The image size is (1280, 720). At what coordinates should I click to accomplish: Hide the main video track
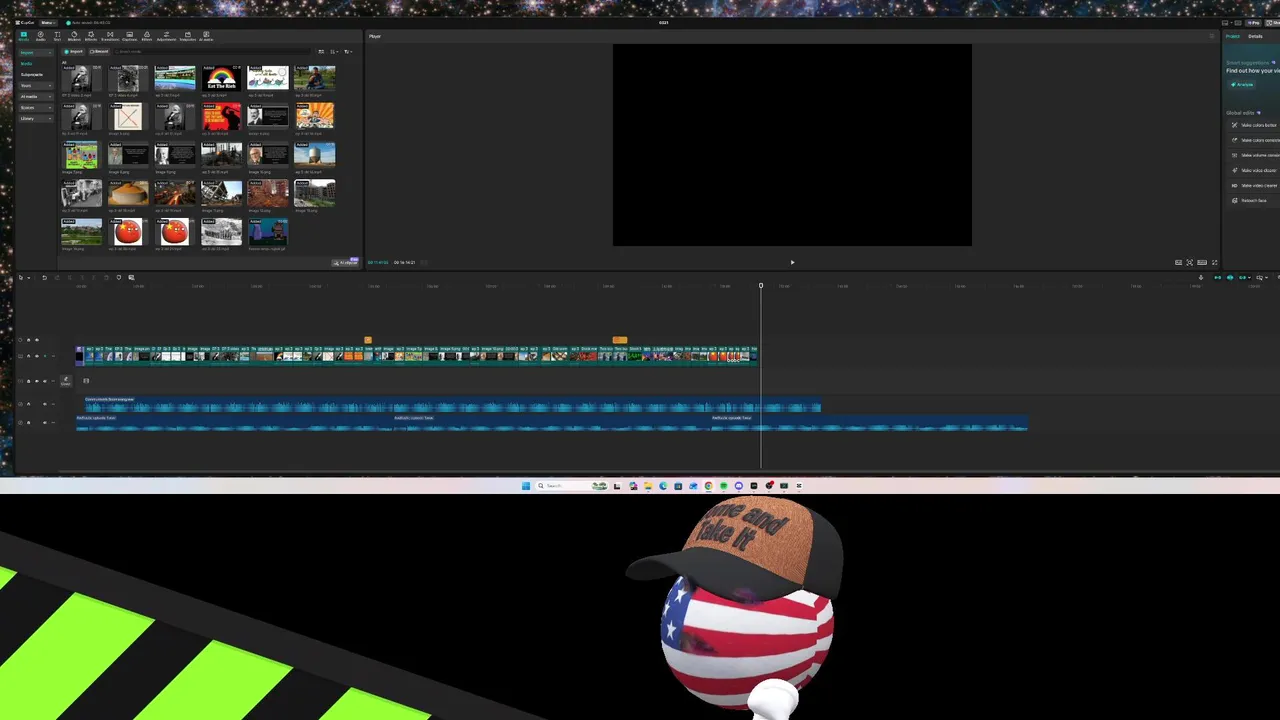37,356
